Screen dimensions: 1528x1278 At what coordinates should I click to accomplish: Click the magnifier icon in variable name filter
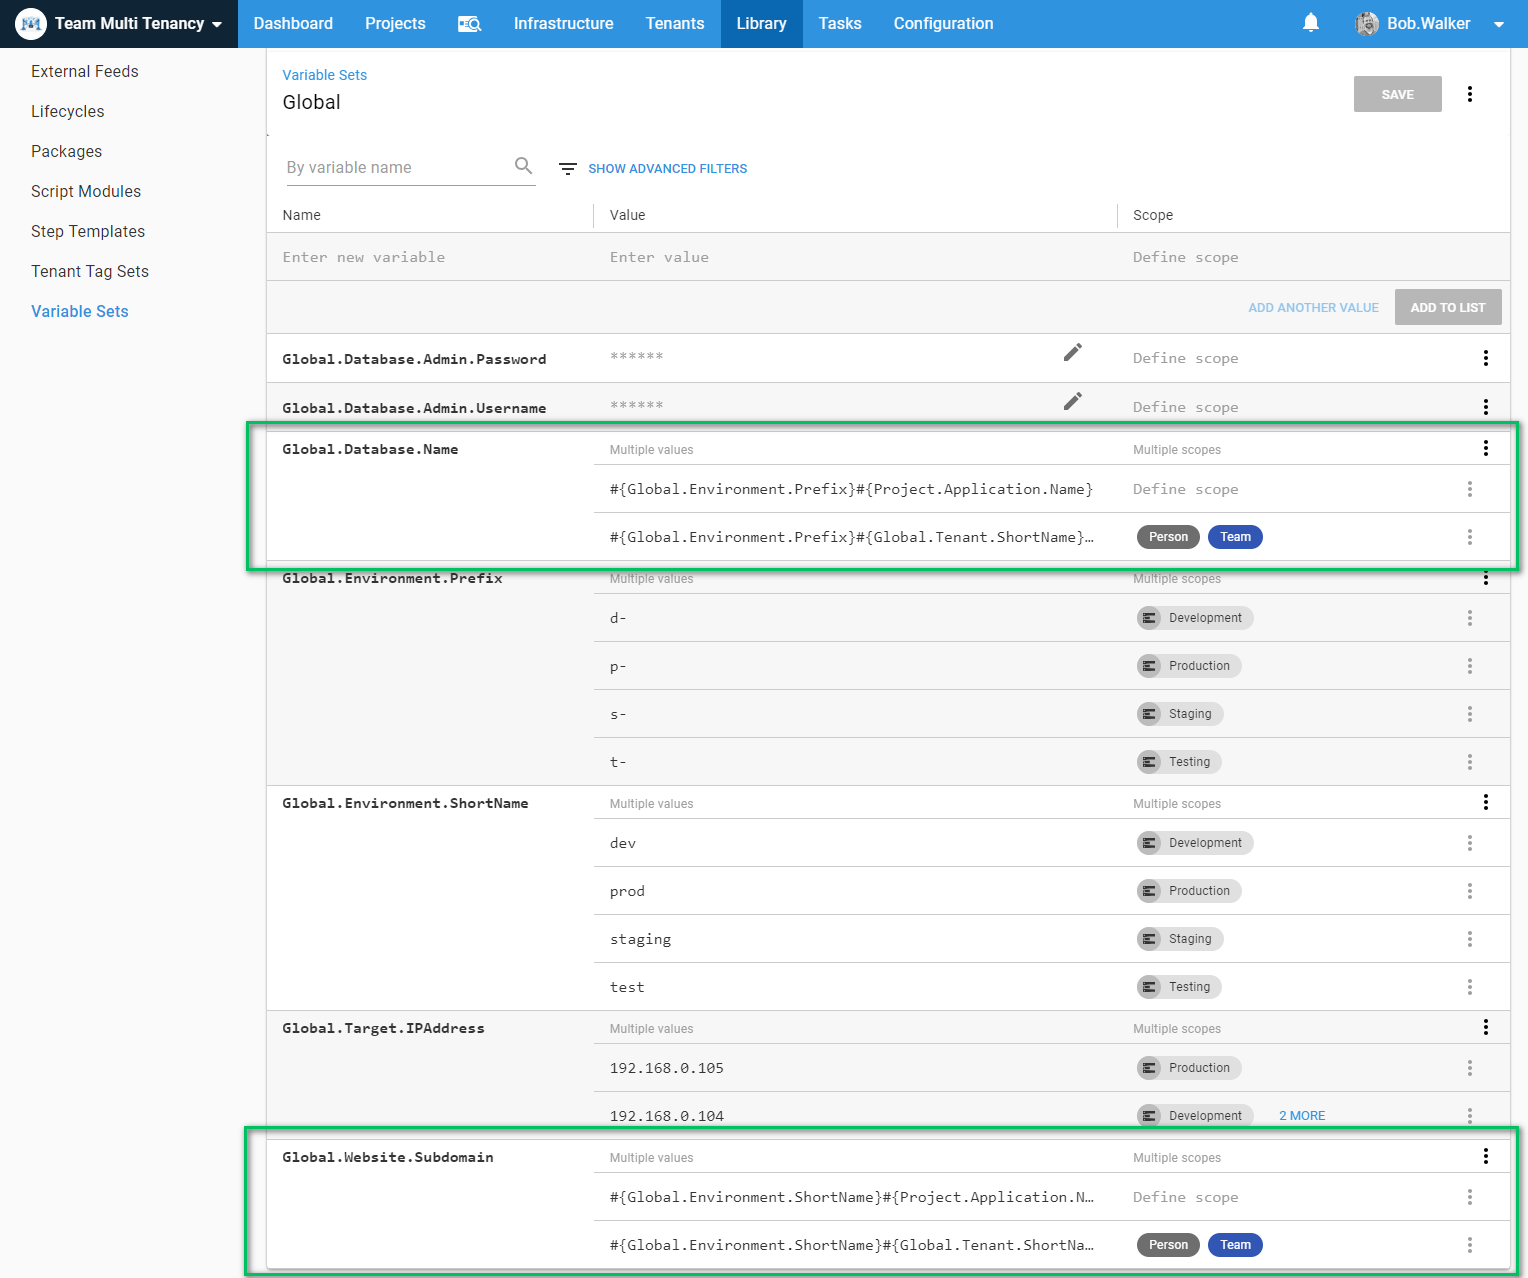pyautogui.click(x=523, y=166)
